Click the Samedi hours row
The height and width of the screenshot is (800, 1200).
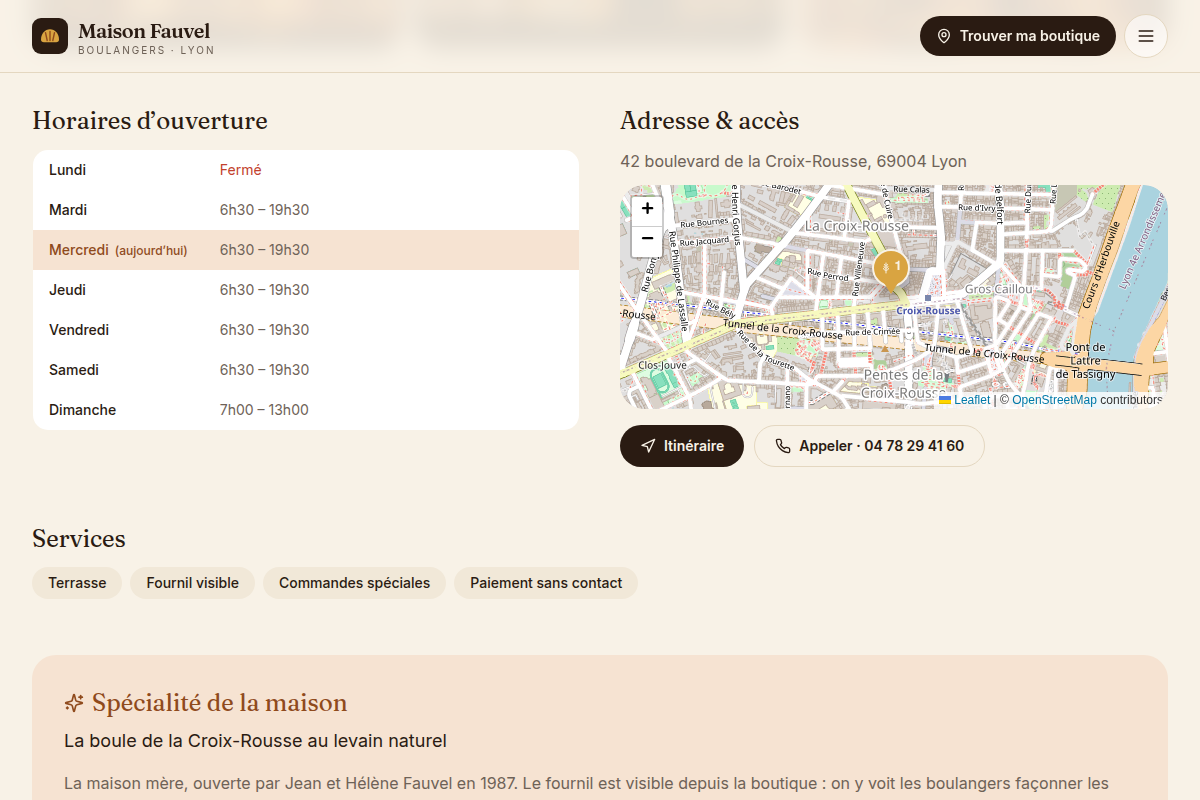click(x=306, y=370)
